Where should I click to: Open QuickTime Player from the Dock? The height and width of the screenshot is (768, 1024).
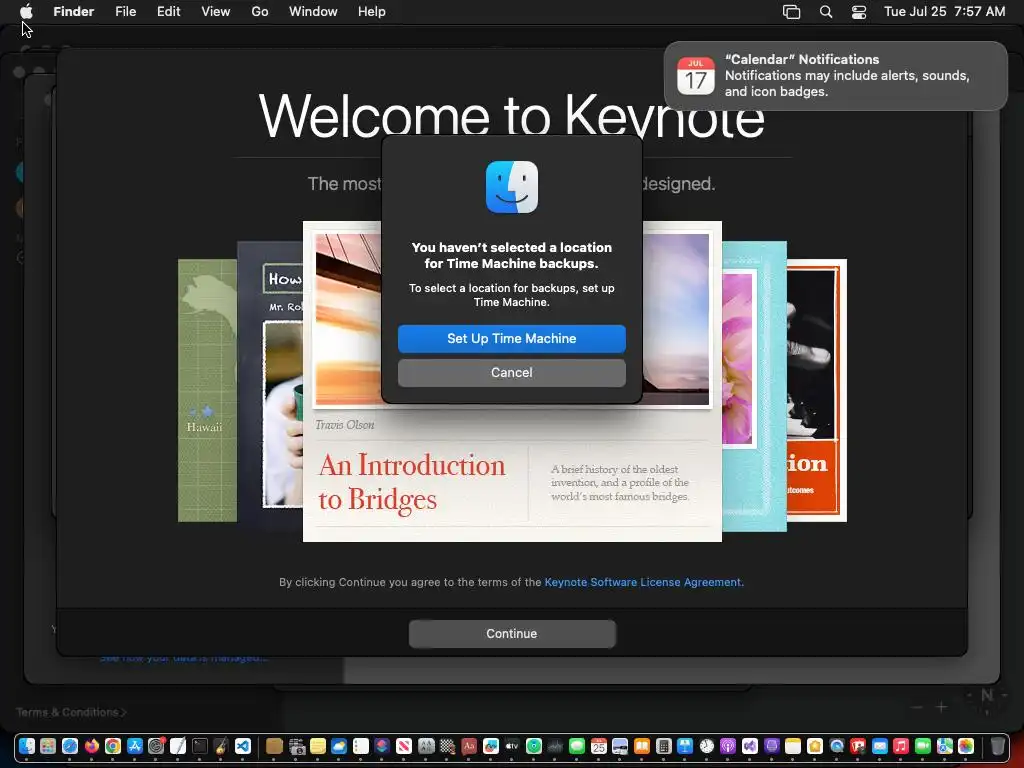(837, 746)
